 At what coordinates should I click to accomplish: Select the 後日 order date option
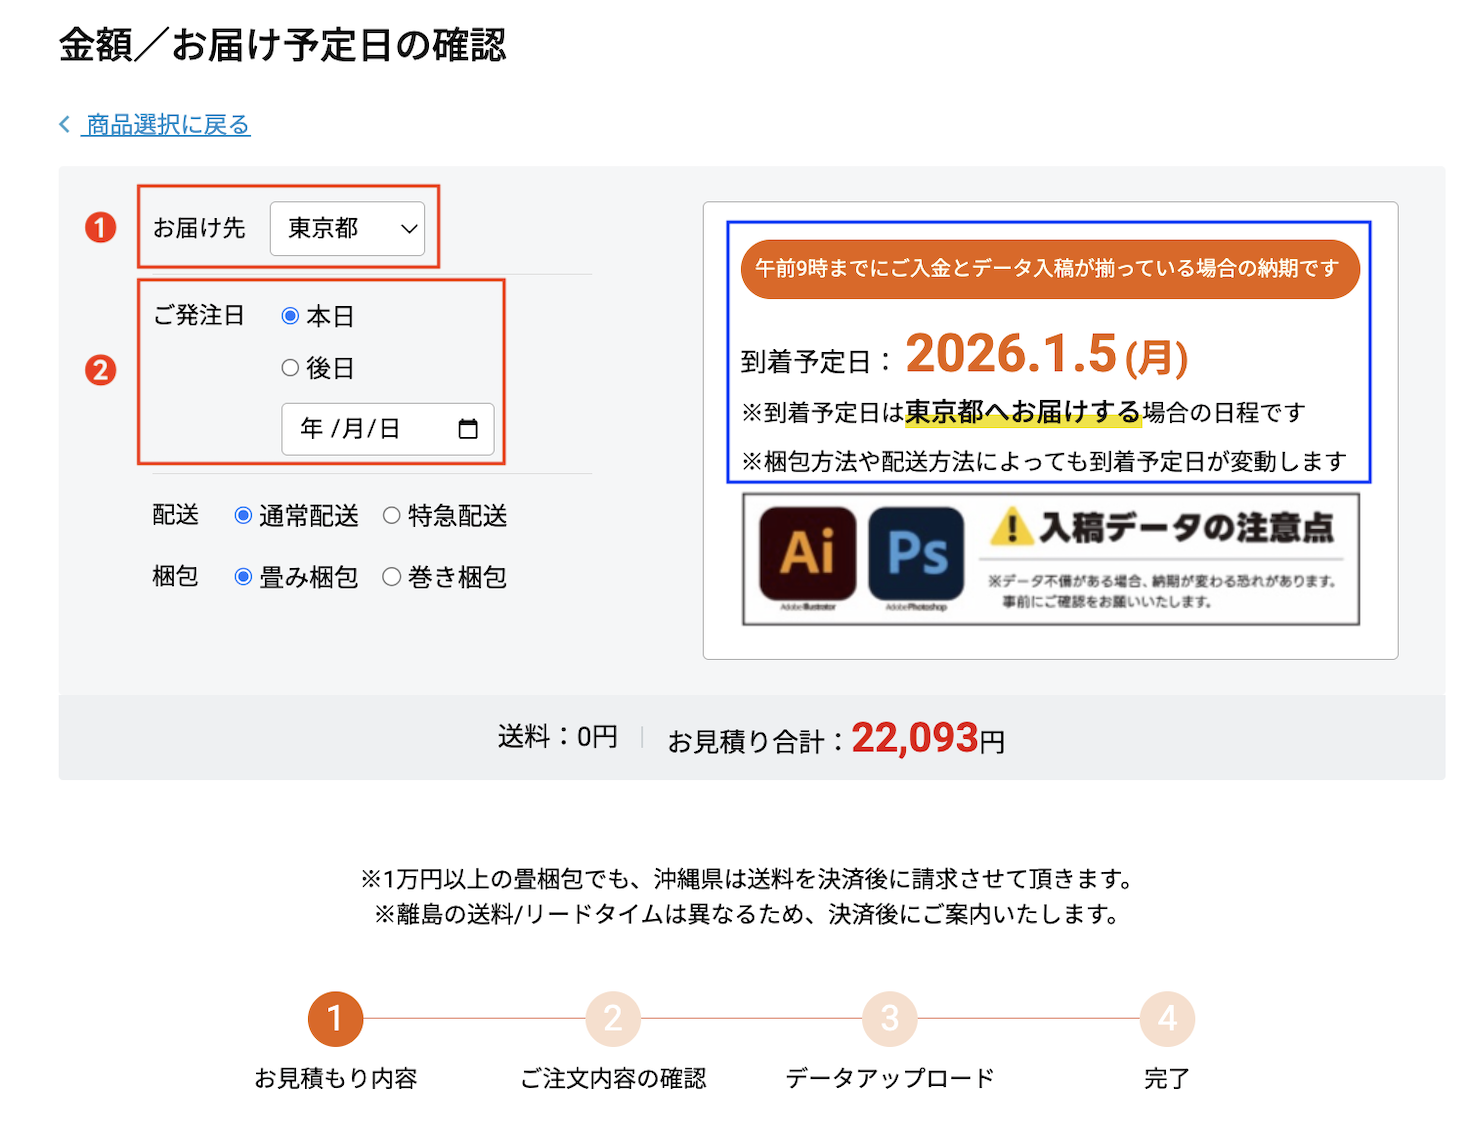click(x=289, y=367)
